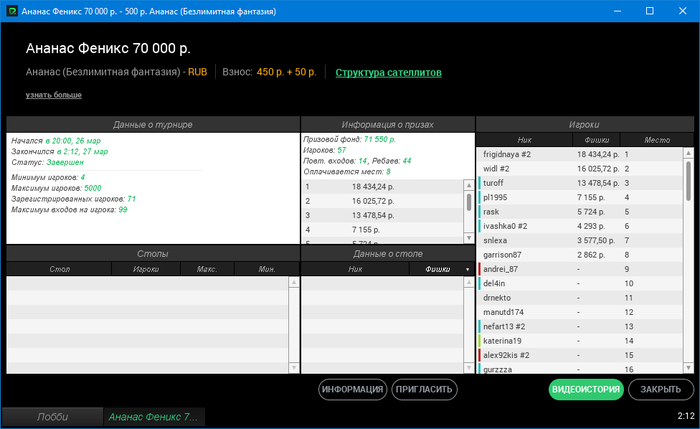Select player drnekto row
Screen dimensions: 700x429
click(x=579, y=298)
